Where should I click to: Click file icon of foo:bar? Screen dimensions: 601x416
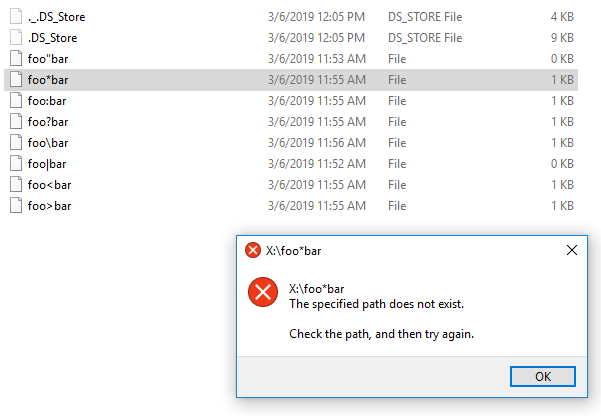(15, 101)
